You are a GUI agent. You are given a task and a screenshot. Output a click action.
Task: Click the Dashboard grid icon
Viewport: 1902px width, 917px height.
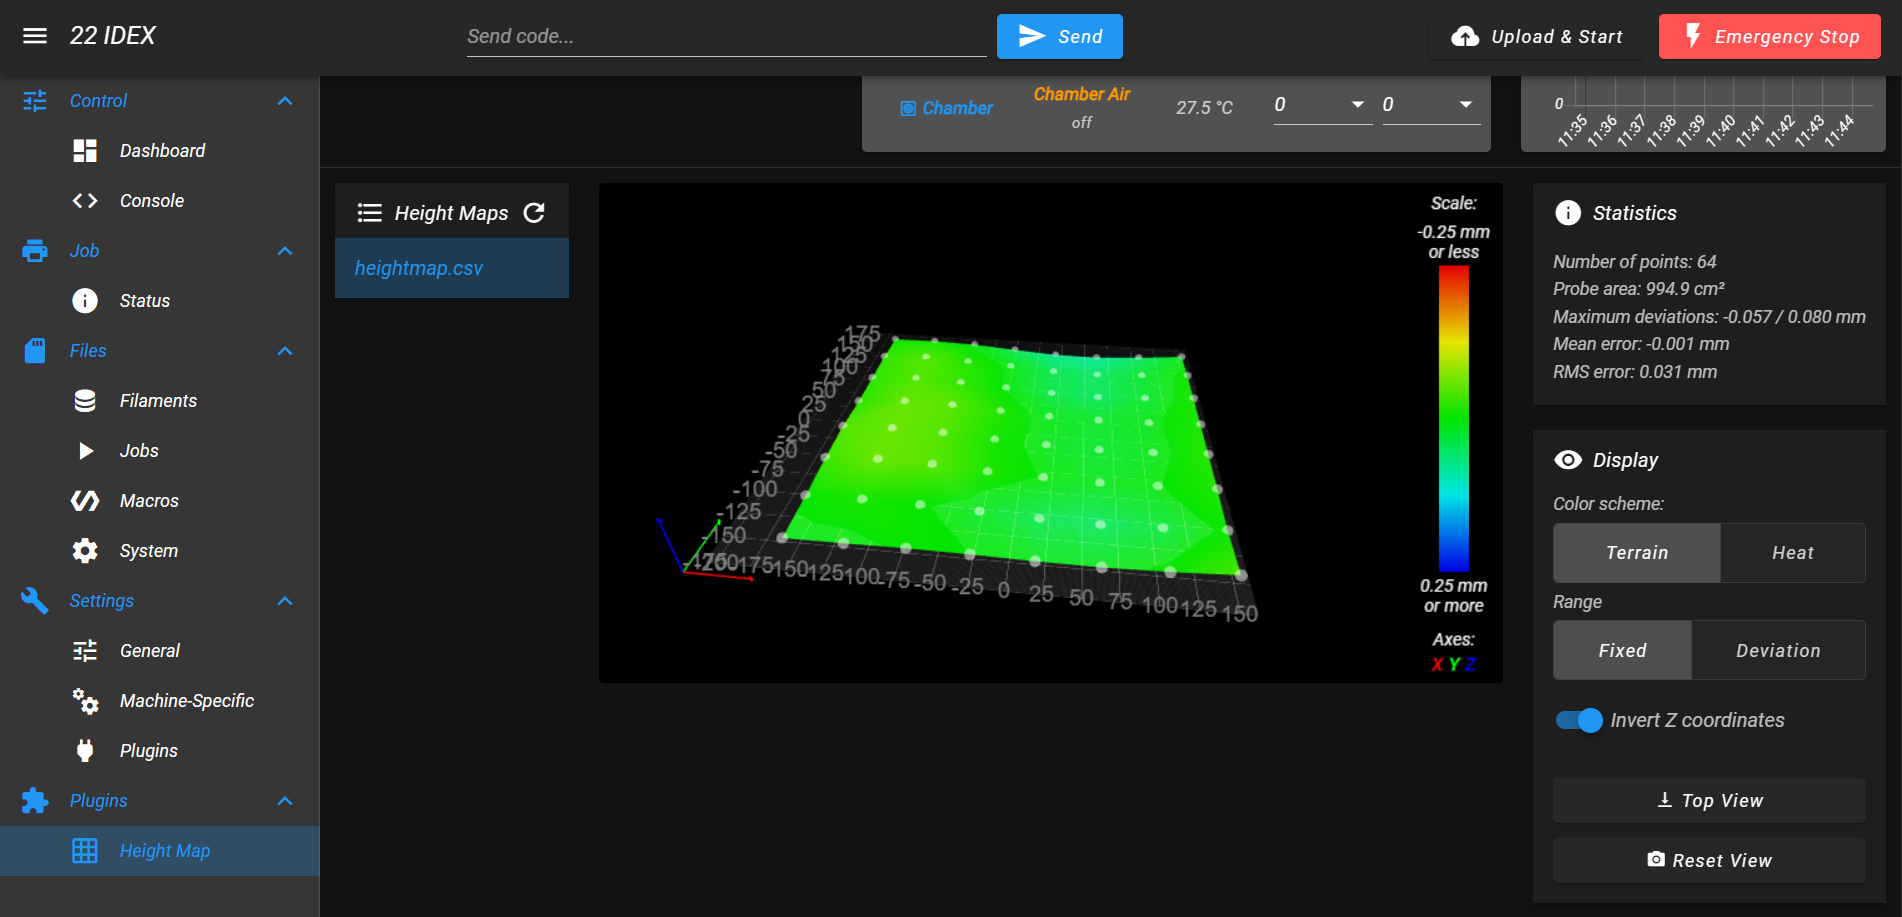85,151
